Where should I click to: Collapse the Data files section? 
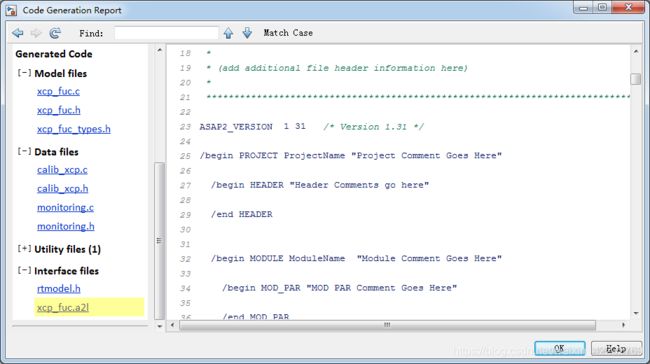click(24, 151)
